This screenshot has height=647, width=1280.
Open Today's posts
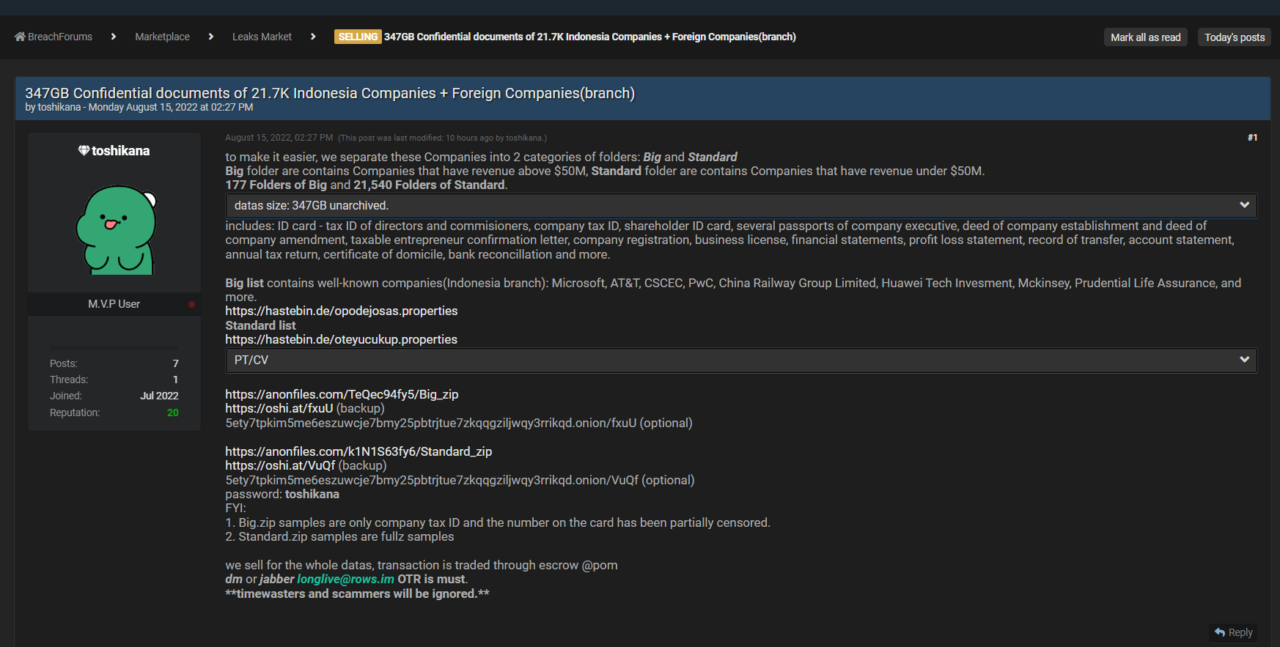[x=1234, y=37]
